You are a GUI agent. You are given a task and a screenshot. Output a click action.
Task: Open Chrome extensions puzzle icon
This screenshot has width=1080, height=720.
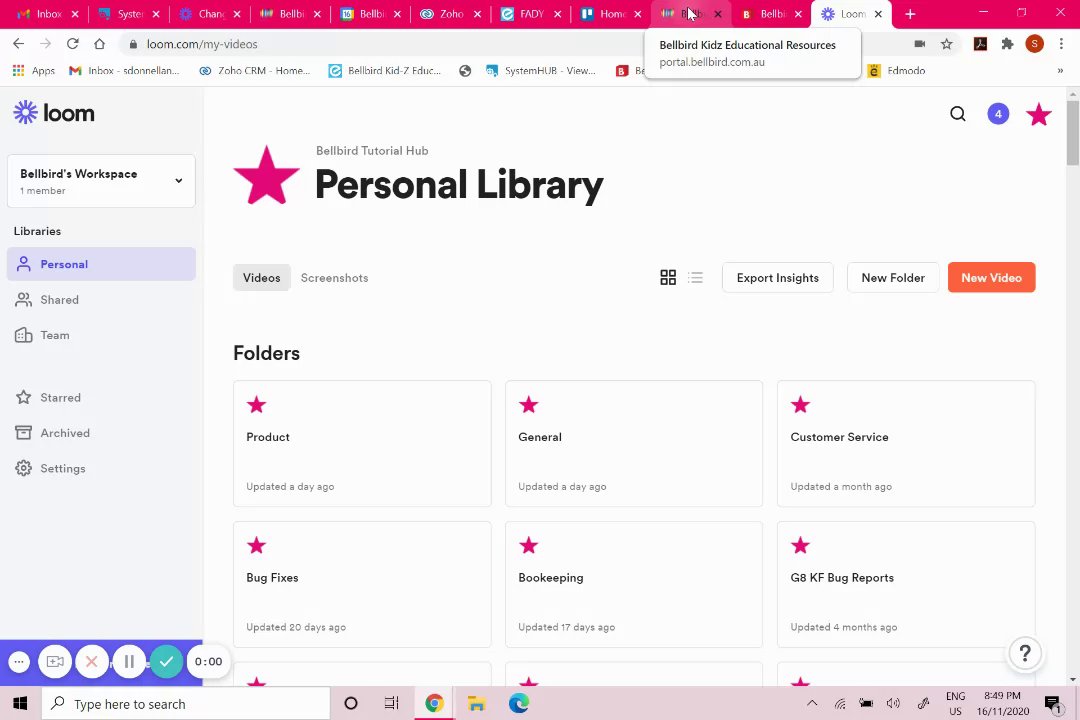(x=1008, y=44)
